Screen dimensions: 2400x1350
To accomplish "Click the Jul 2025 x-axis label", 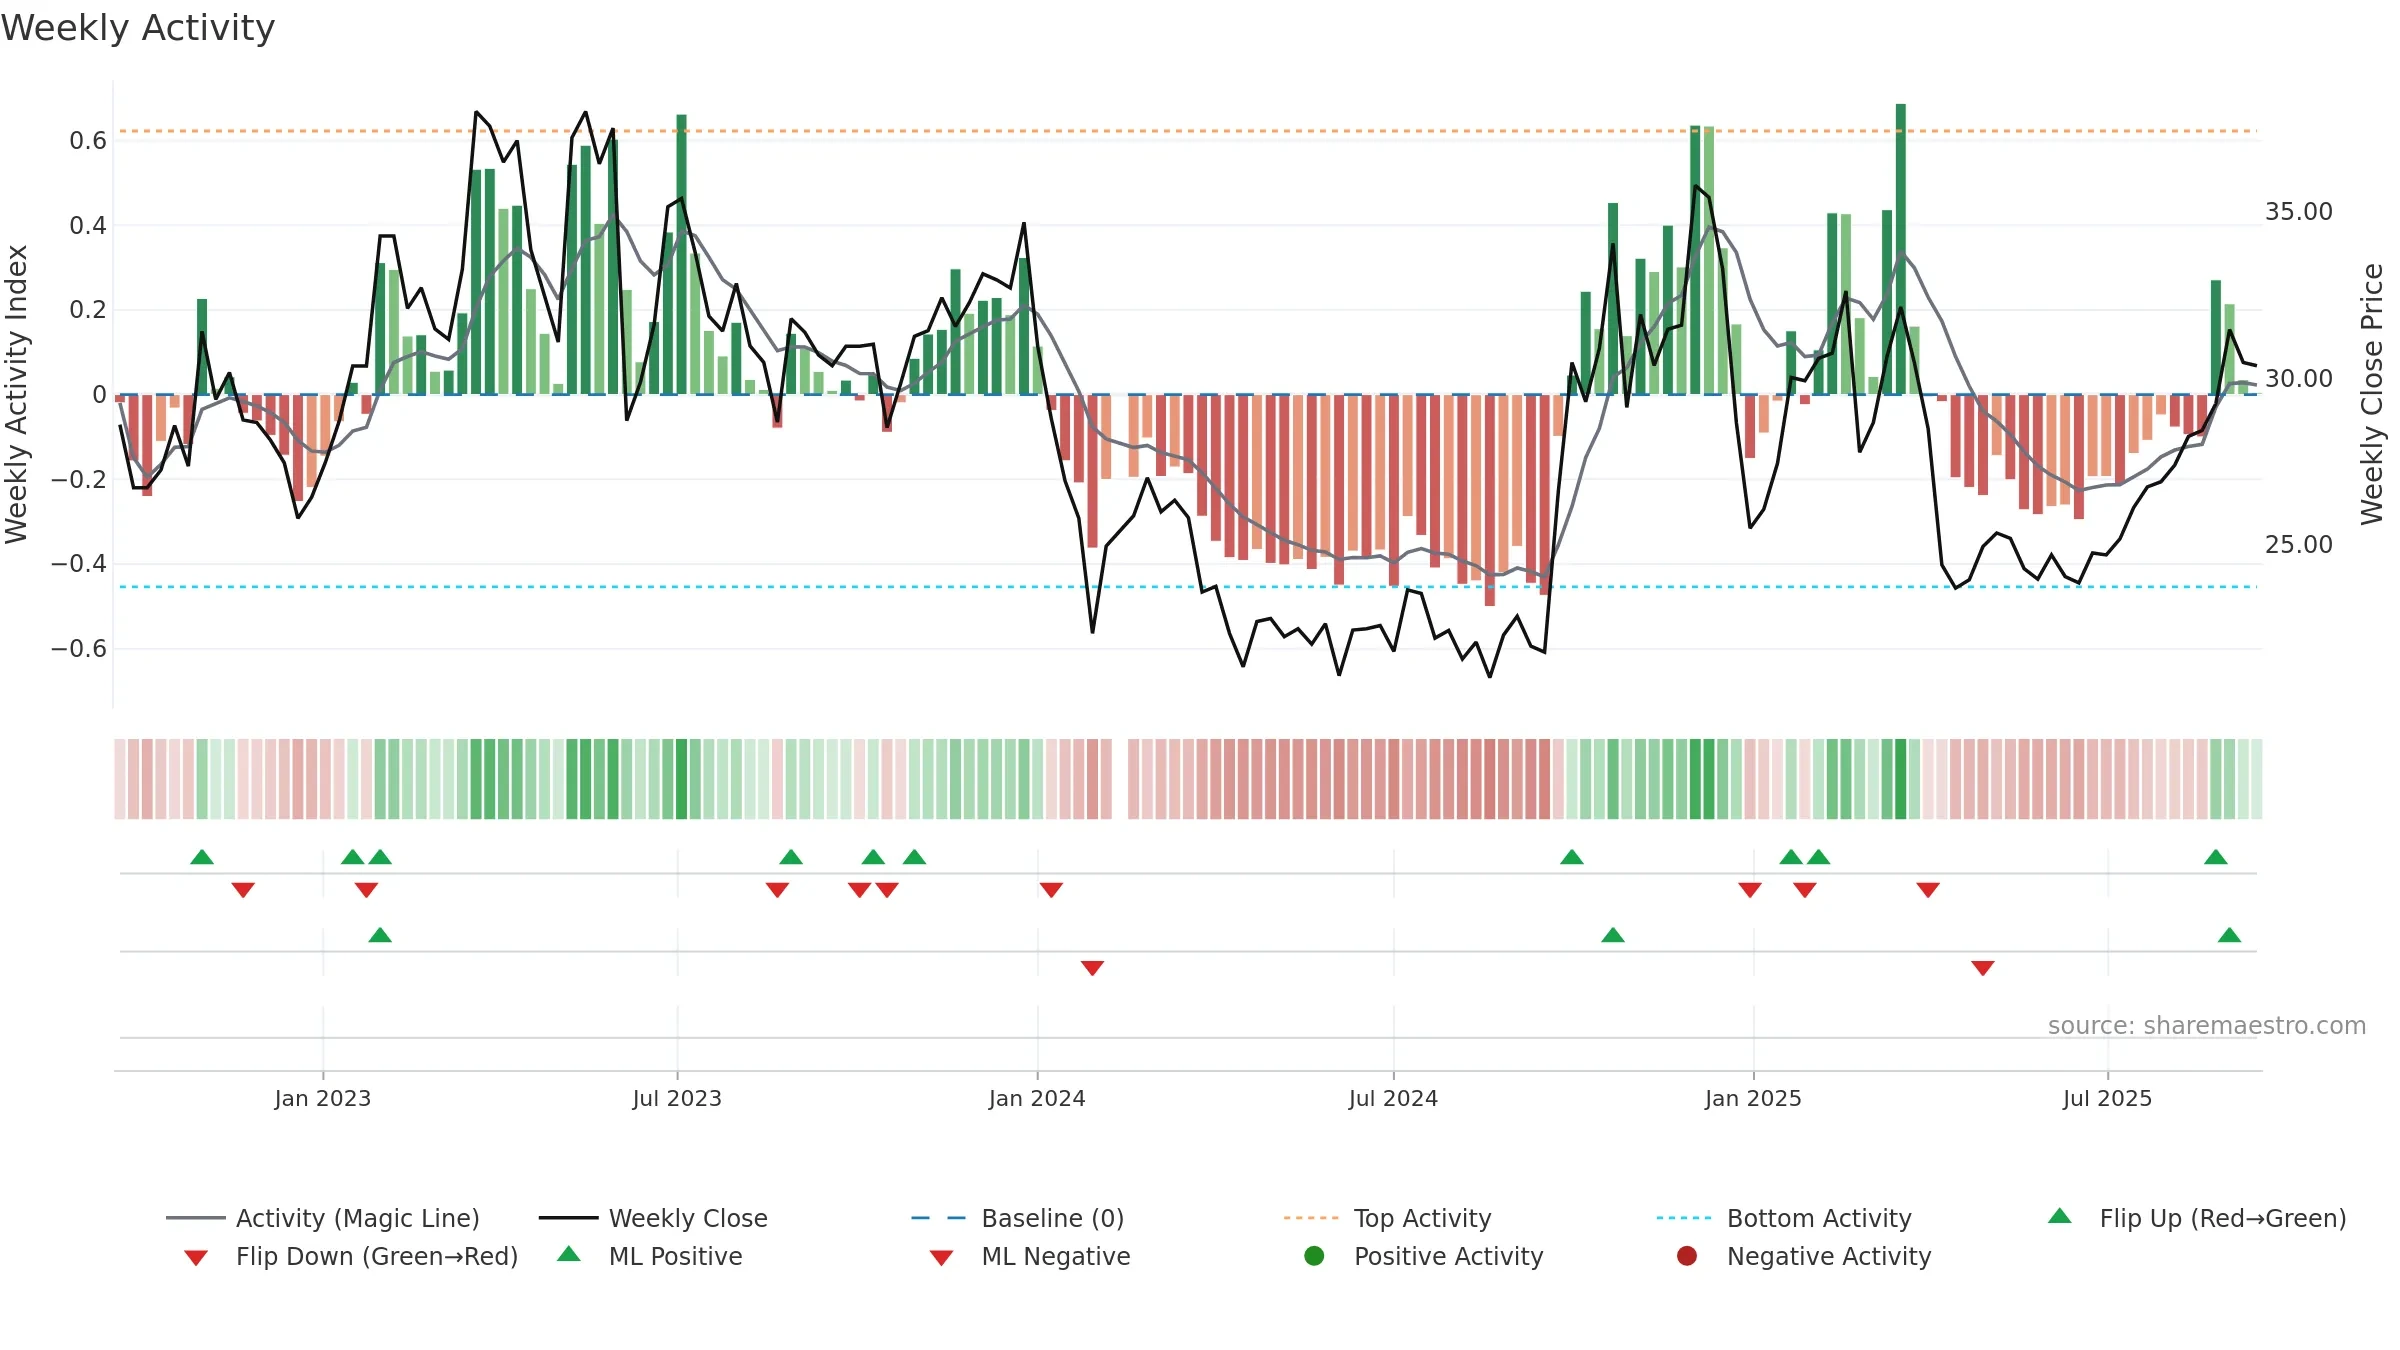I will [2107, 1098].
